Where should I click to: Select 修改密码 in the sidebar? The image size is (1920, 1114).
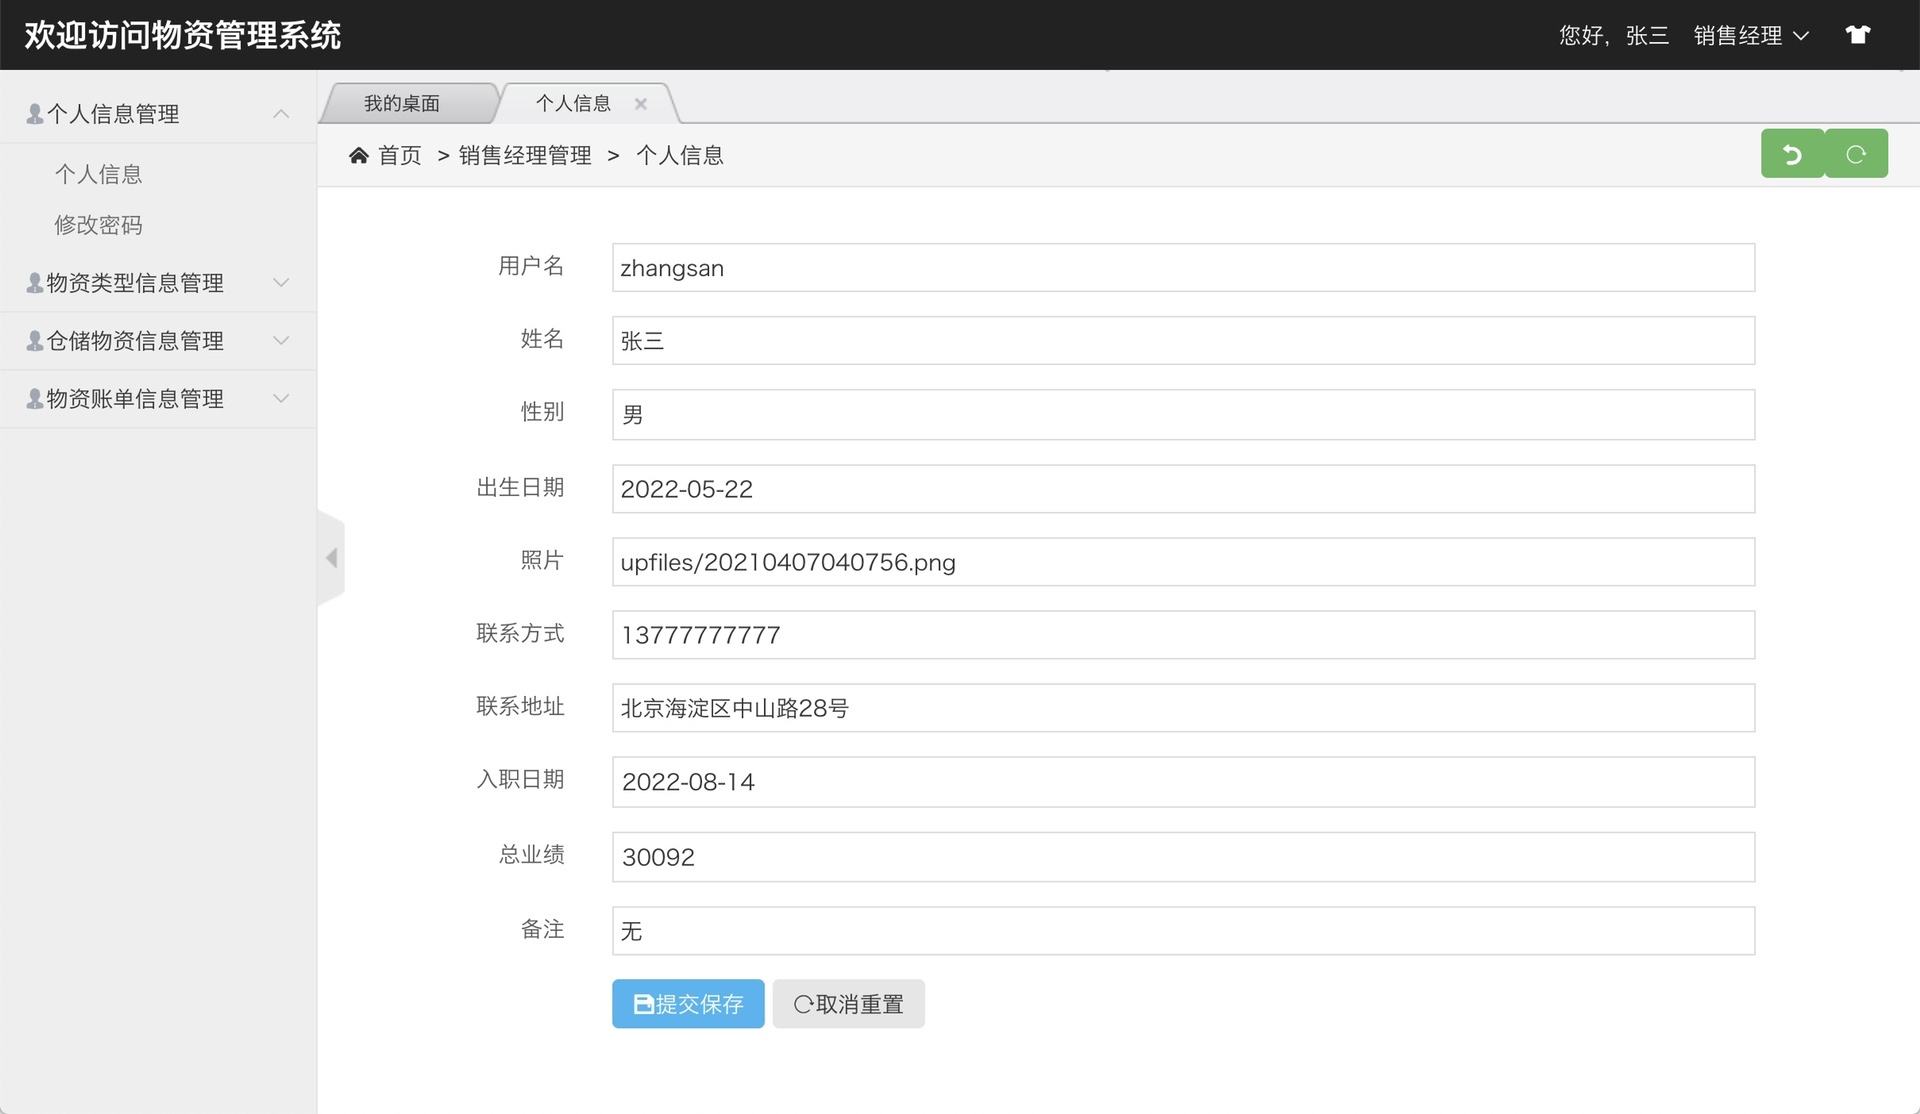(98, 224)
